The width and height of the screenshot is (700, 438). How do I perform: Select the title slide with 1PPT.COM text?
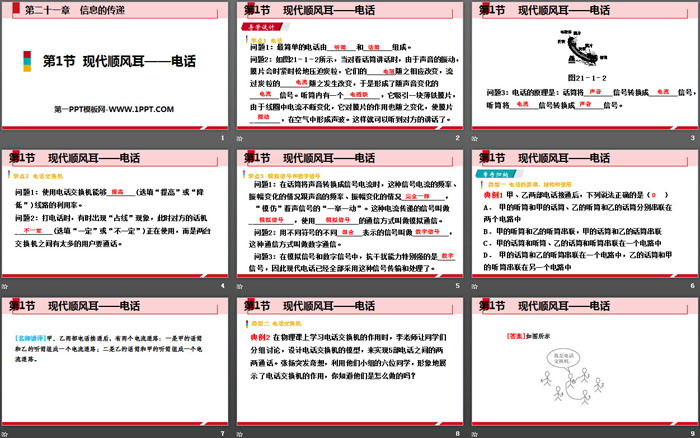pyautogui.click(x=114, y=65)
